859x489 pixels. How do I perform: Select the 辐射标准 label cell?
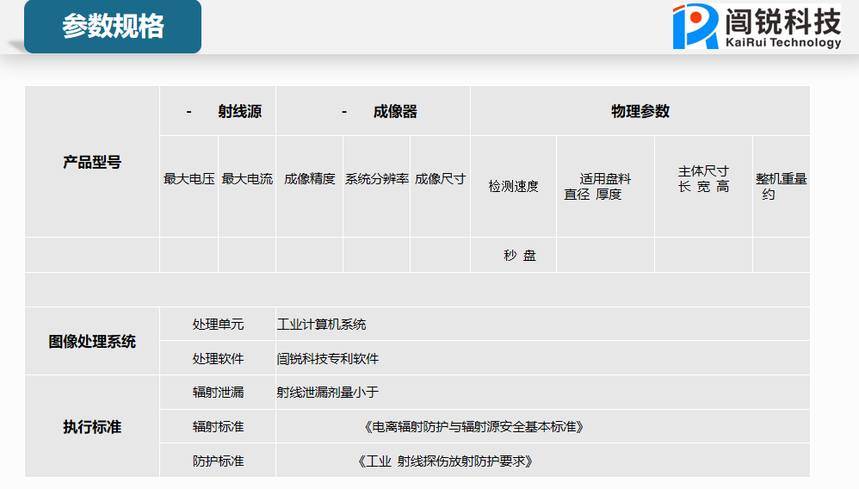pyautogui.click(x=218, y=427)
